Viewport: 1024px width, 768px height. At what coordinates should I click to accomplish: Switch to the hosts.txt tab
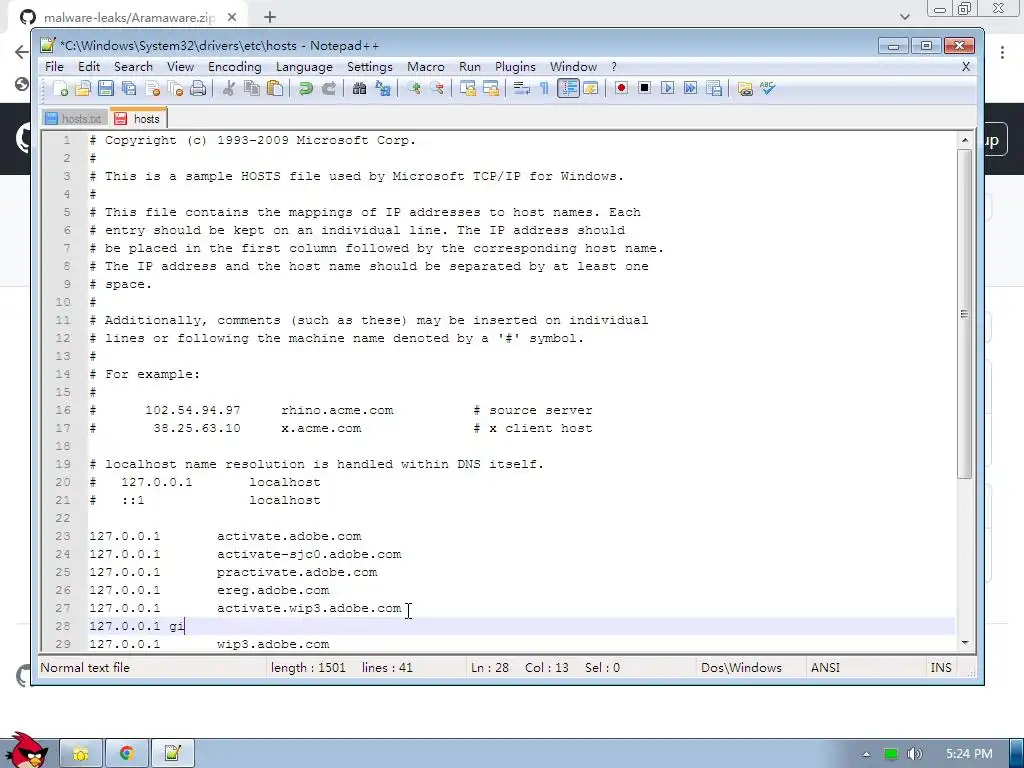click(x=74, y=119)
